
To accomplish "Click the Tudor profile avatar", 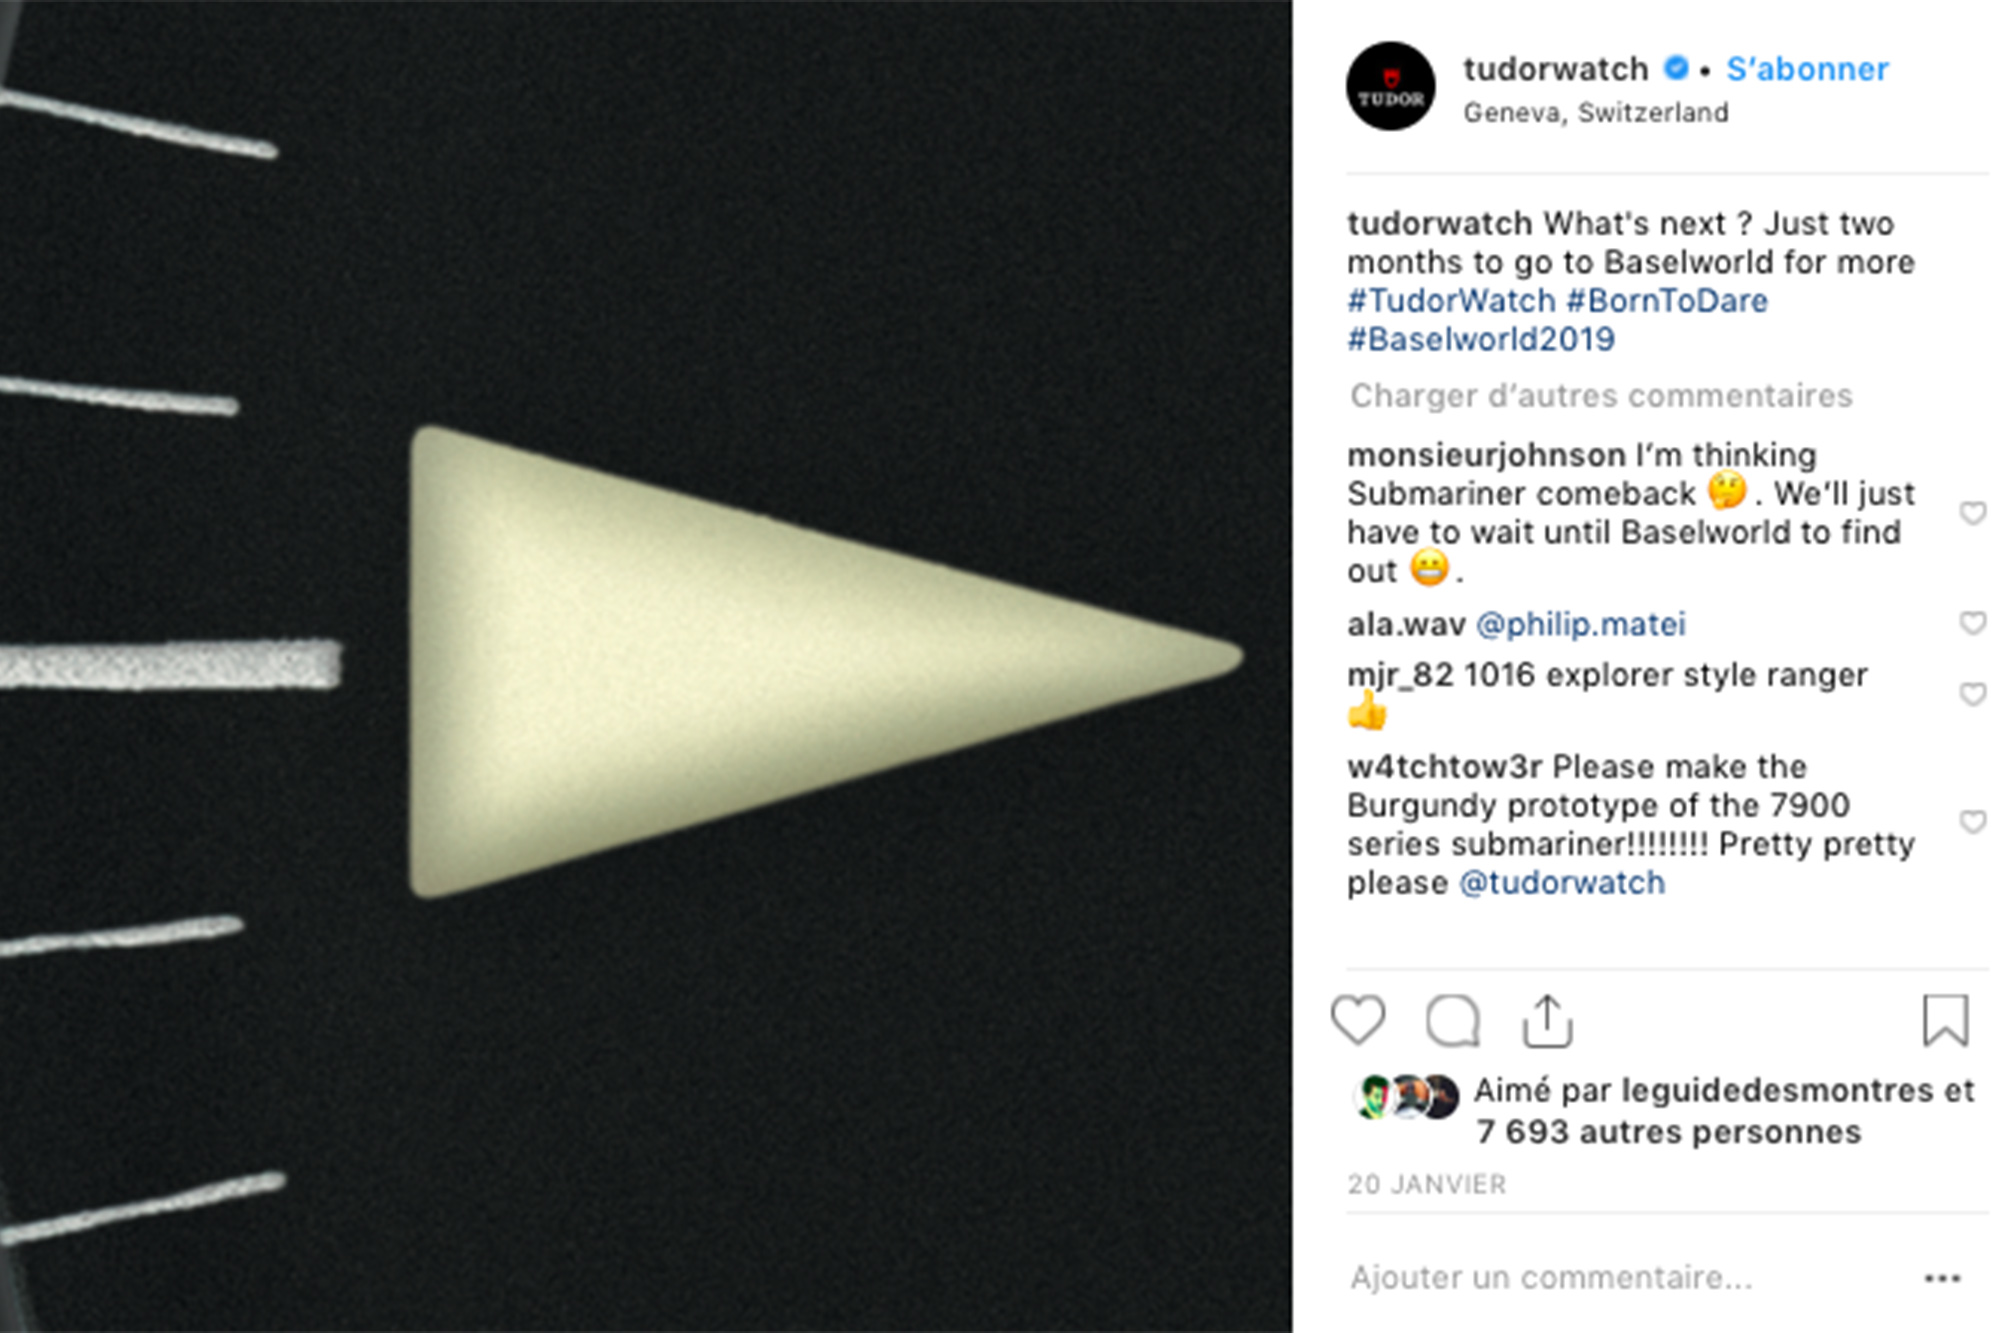I will pos(1390,86).
